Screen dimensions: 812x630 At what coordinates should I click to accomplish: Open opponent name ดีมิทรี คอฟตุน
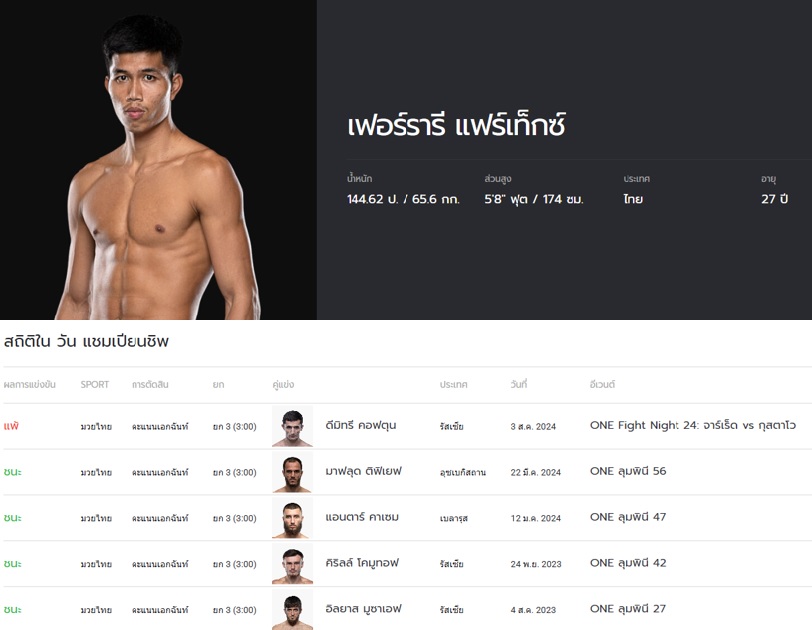[361, 426]
